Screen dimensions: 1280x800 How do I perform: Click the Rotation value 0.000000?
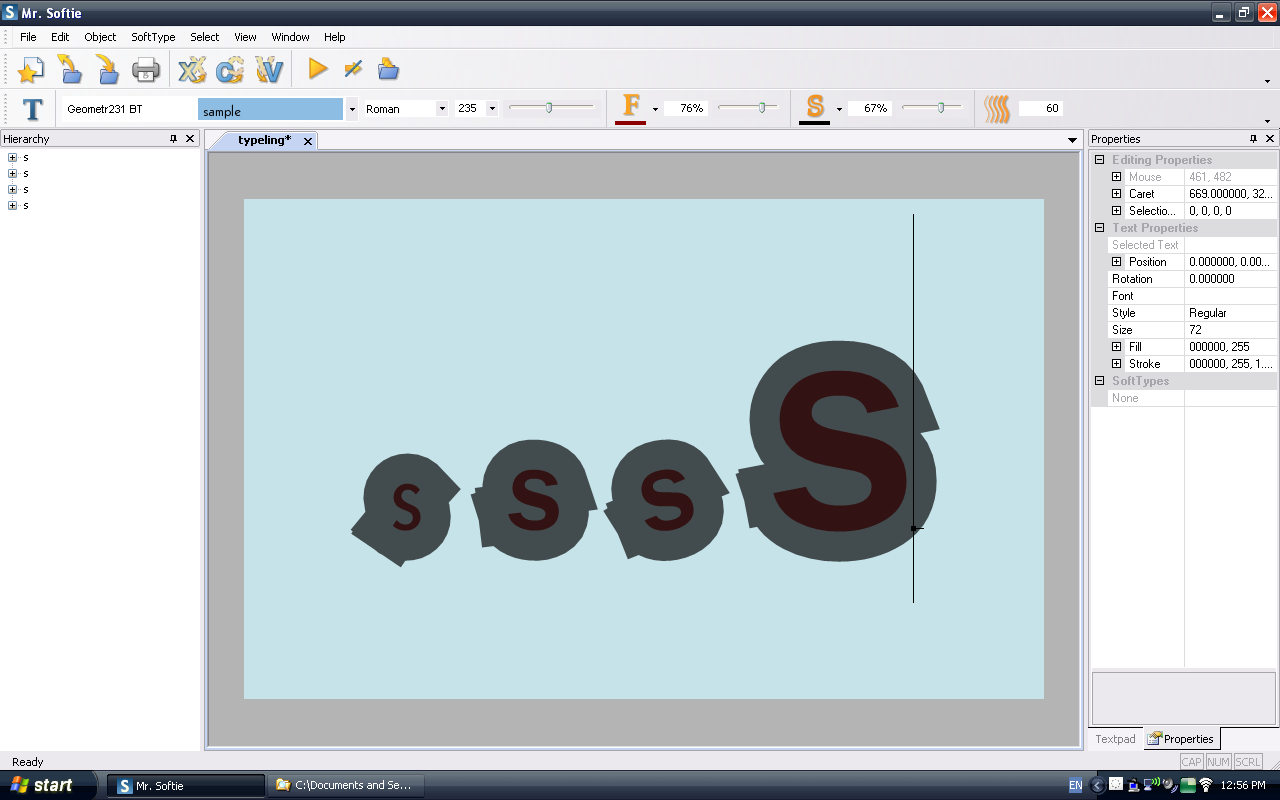(1230, 279)
